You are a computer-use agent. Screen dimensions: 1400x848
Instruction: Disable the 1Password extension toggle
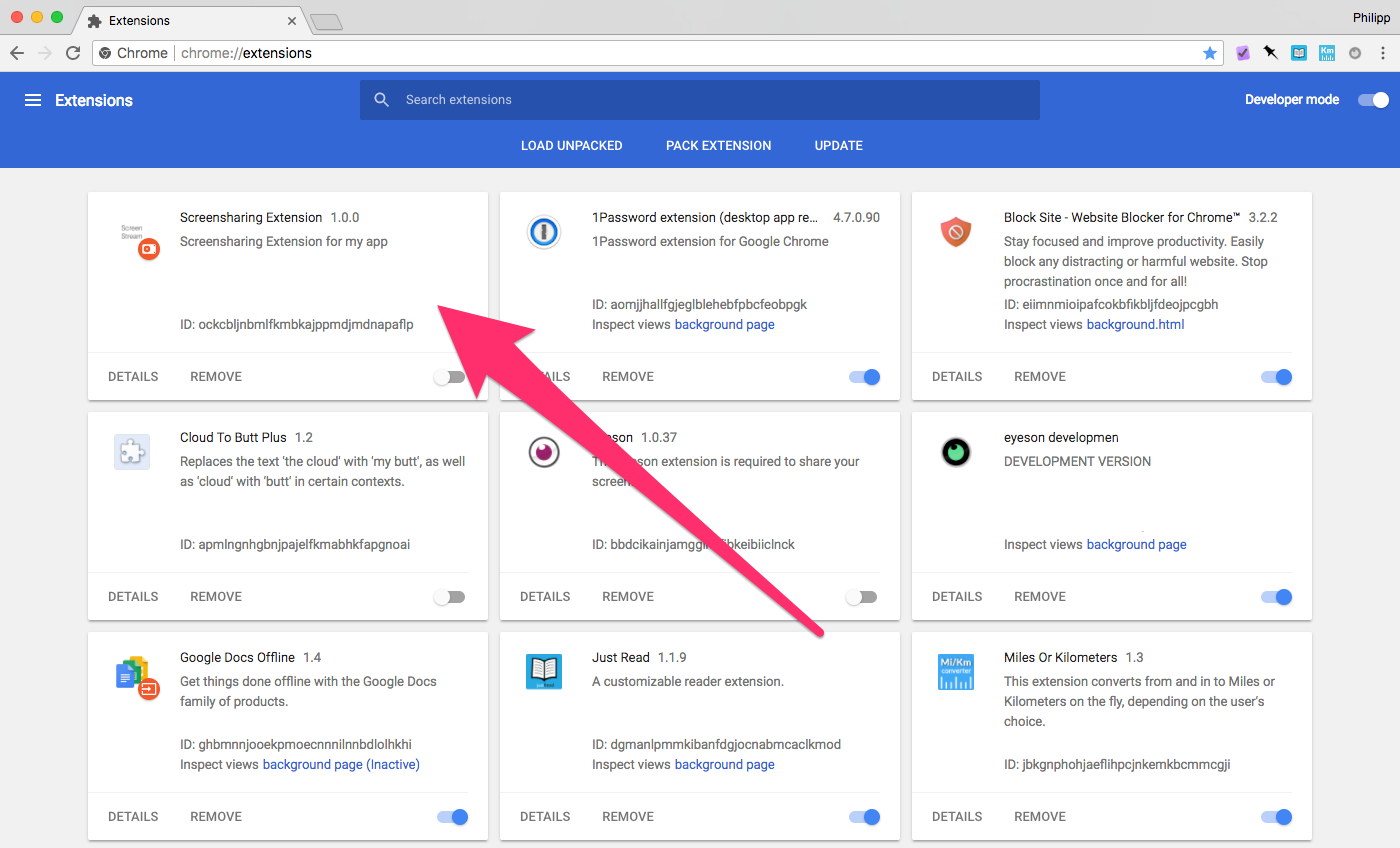pos(864,377)
